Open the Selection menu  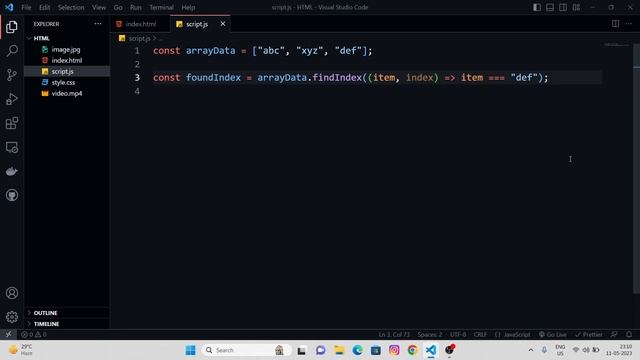click(x=71, y=7)
